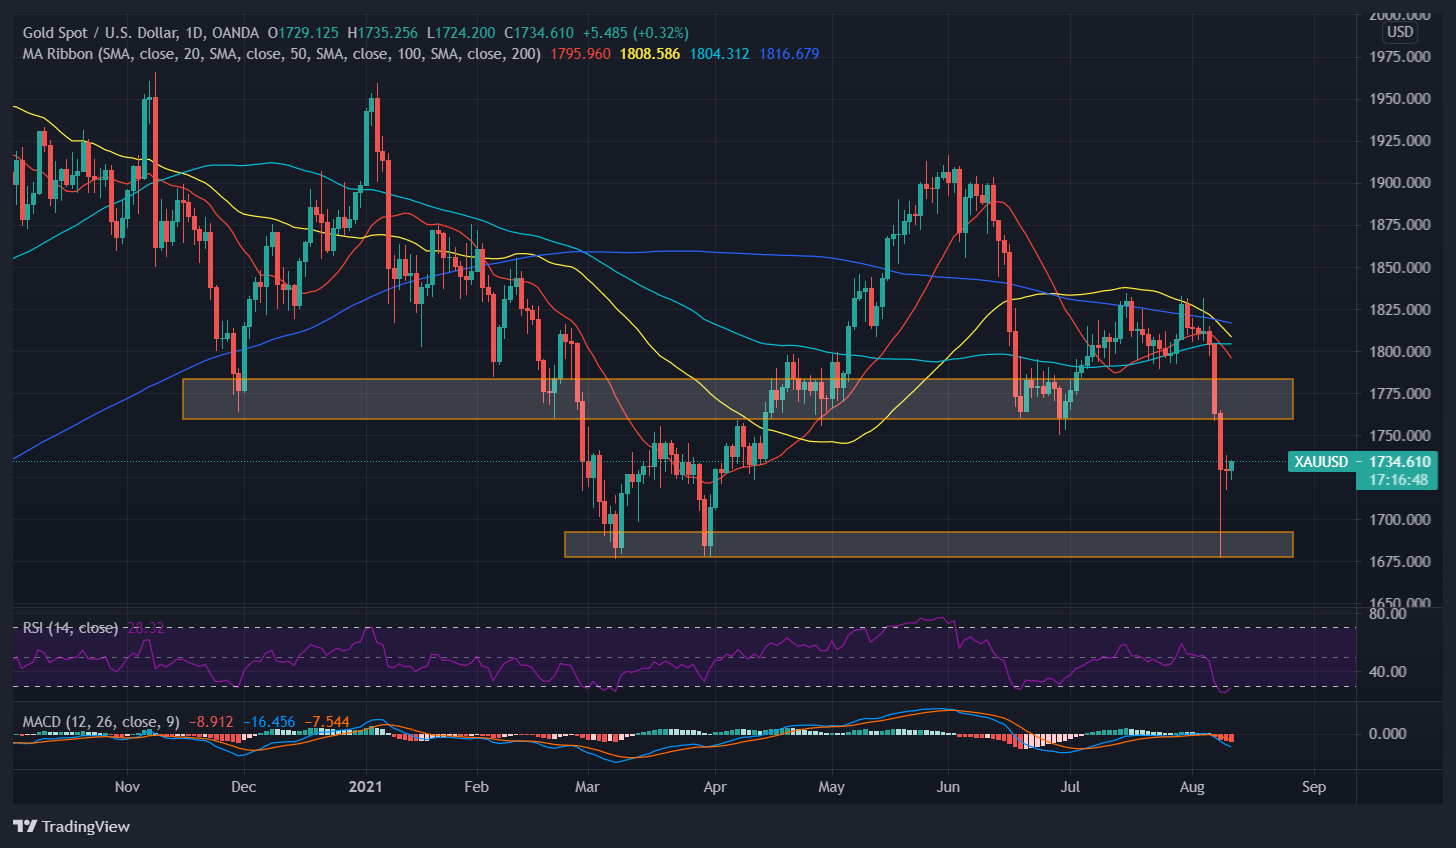Click the 1950.000 price axis label
1456x848 pixels.
tap(1398, 99)
